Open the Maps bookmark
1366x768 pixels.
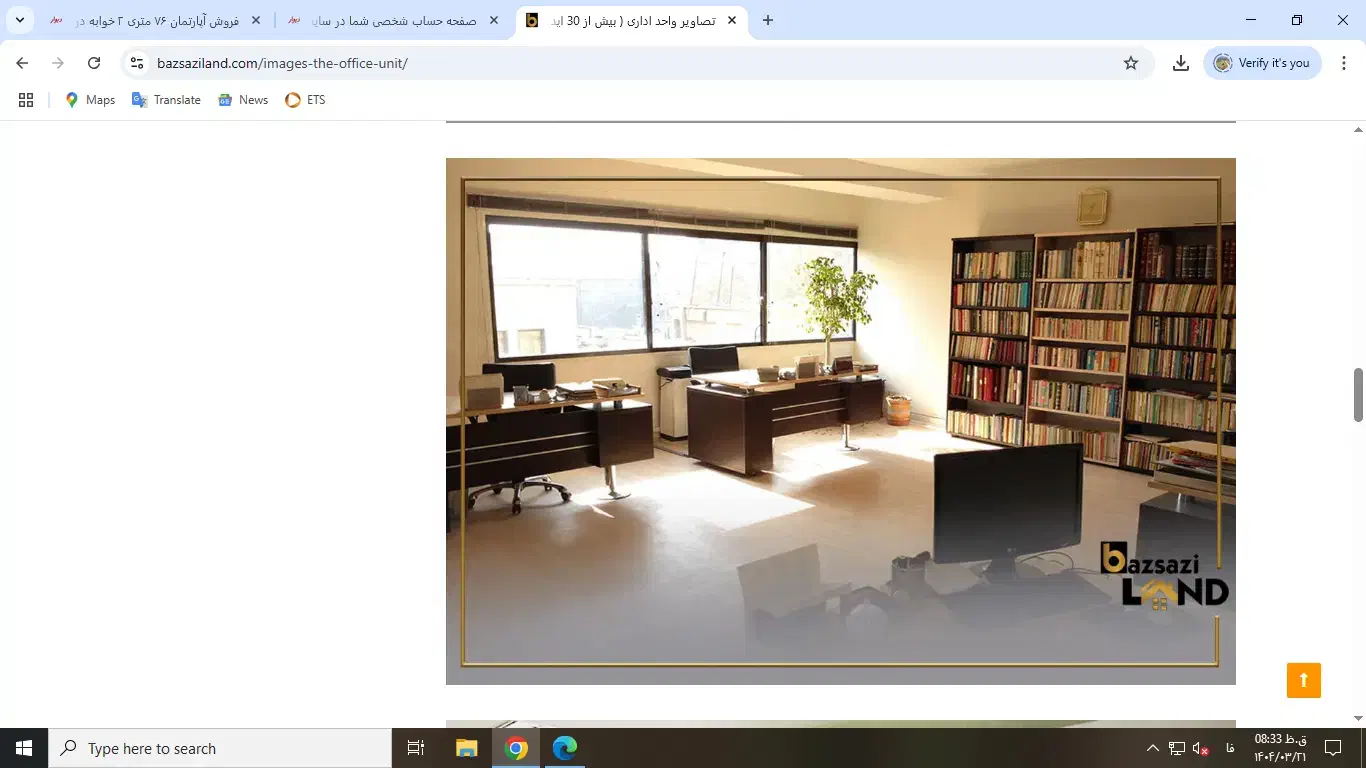click(90, 100)
